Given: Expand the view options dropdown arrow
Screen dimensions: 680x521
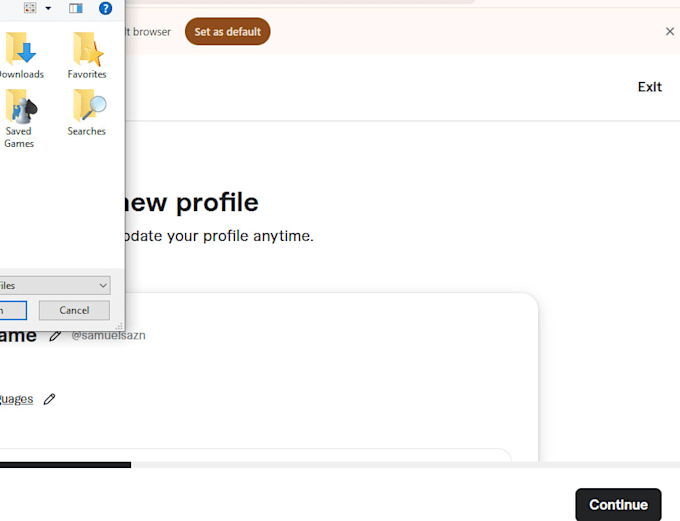Looking at the screenshot, I should pos(48,8).
